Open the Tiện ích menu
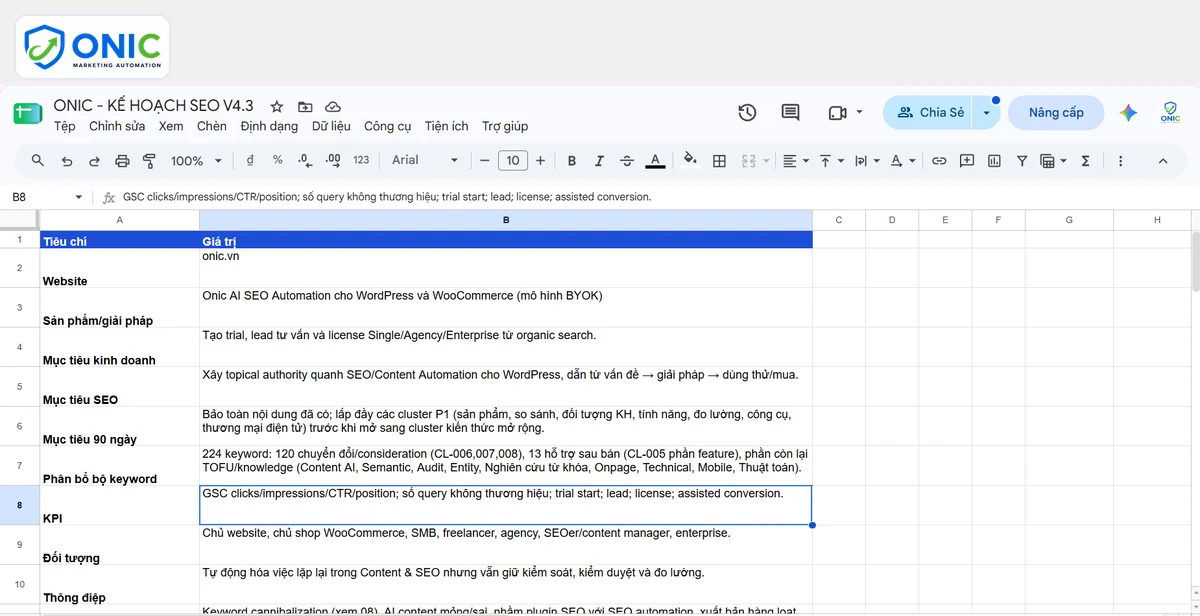 coord(447,126)
